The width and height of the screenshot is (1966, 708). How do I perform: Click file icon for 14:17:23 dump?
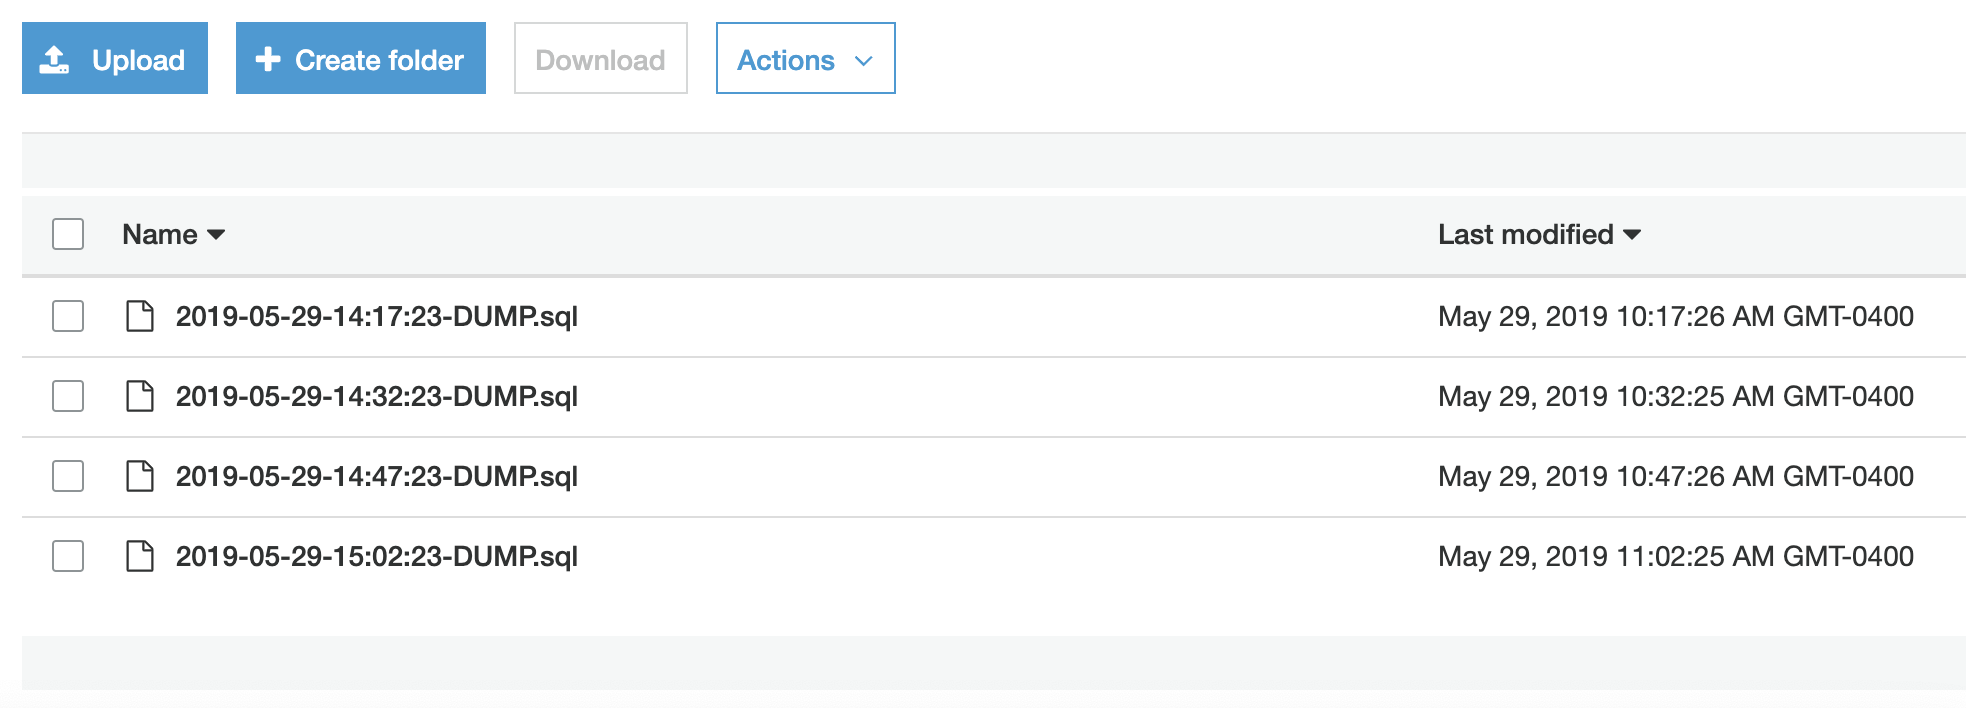[140, 316]
